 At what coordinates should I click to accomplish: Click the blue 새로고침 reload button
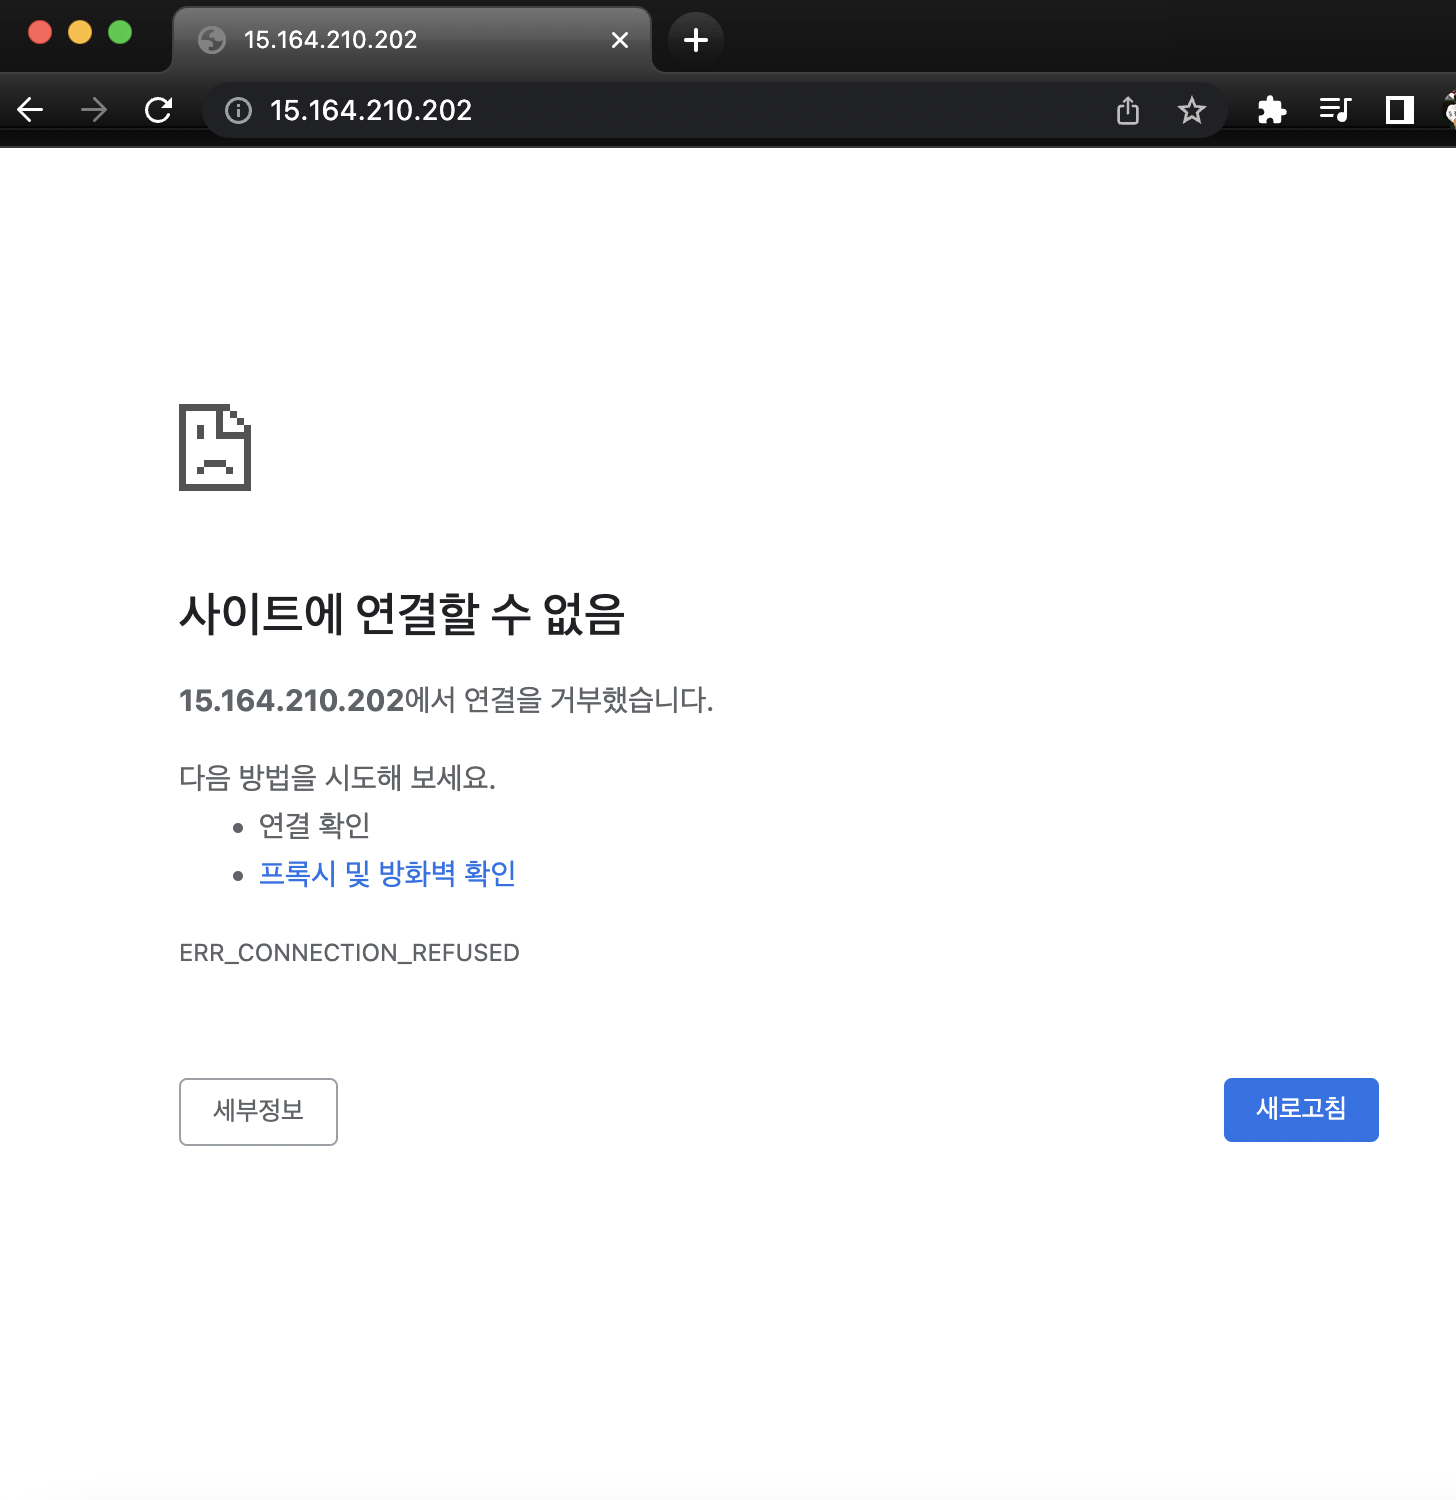tap(1301, 1109)
